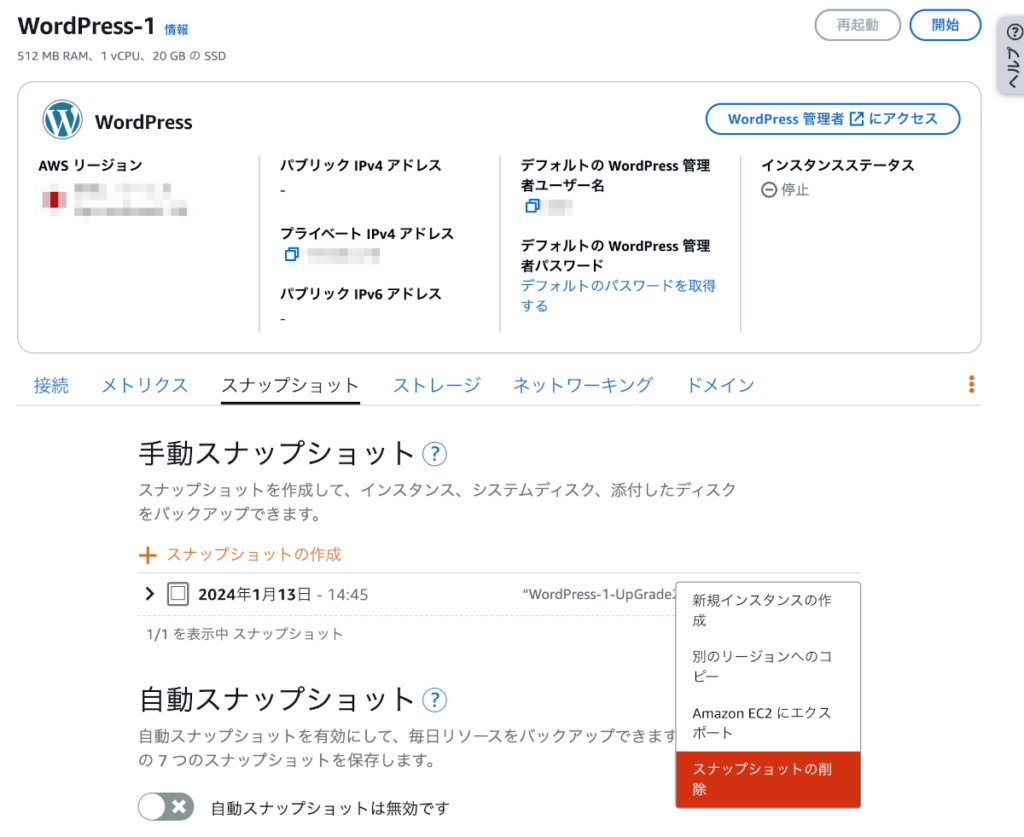Viewport: 1024px width, 837px height.
Task: Copy the private IPv4 address icon
Action: [291, 254]
